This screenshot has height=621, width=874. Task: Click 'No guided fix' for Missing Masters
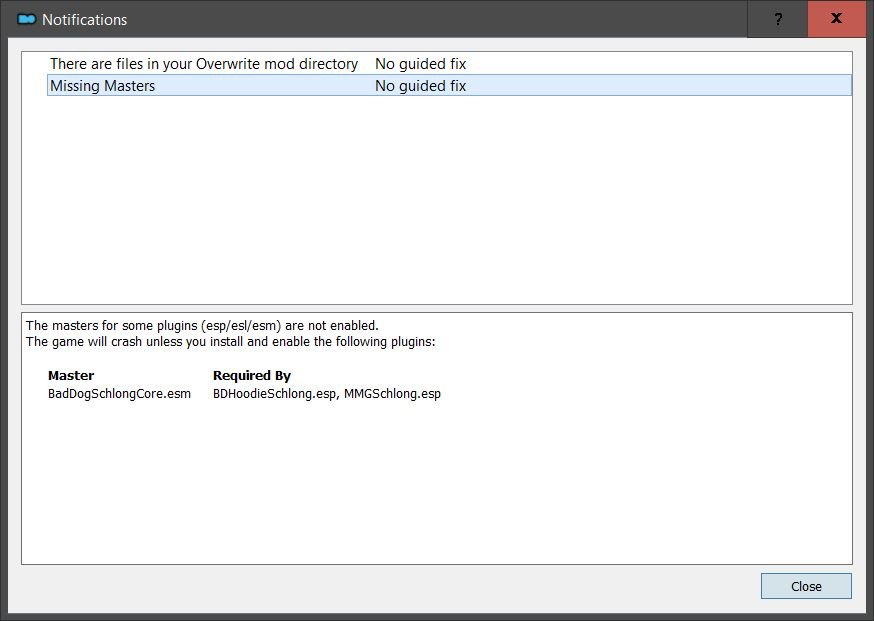[420, 85]
